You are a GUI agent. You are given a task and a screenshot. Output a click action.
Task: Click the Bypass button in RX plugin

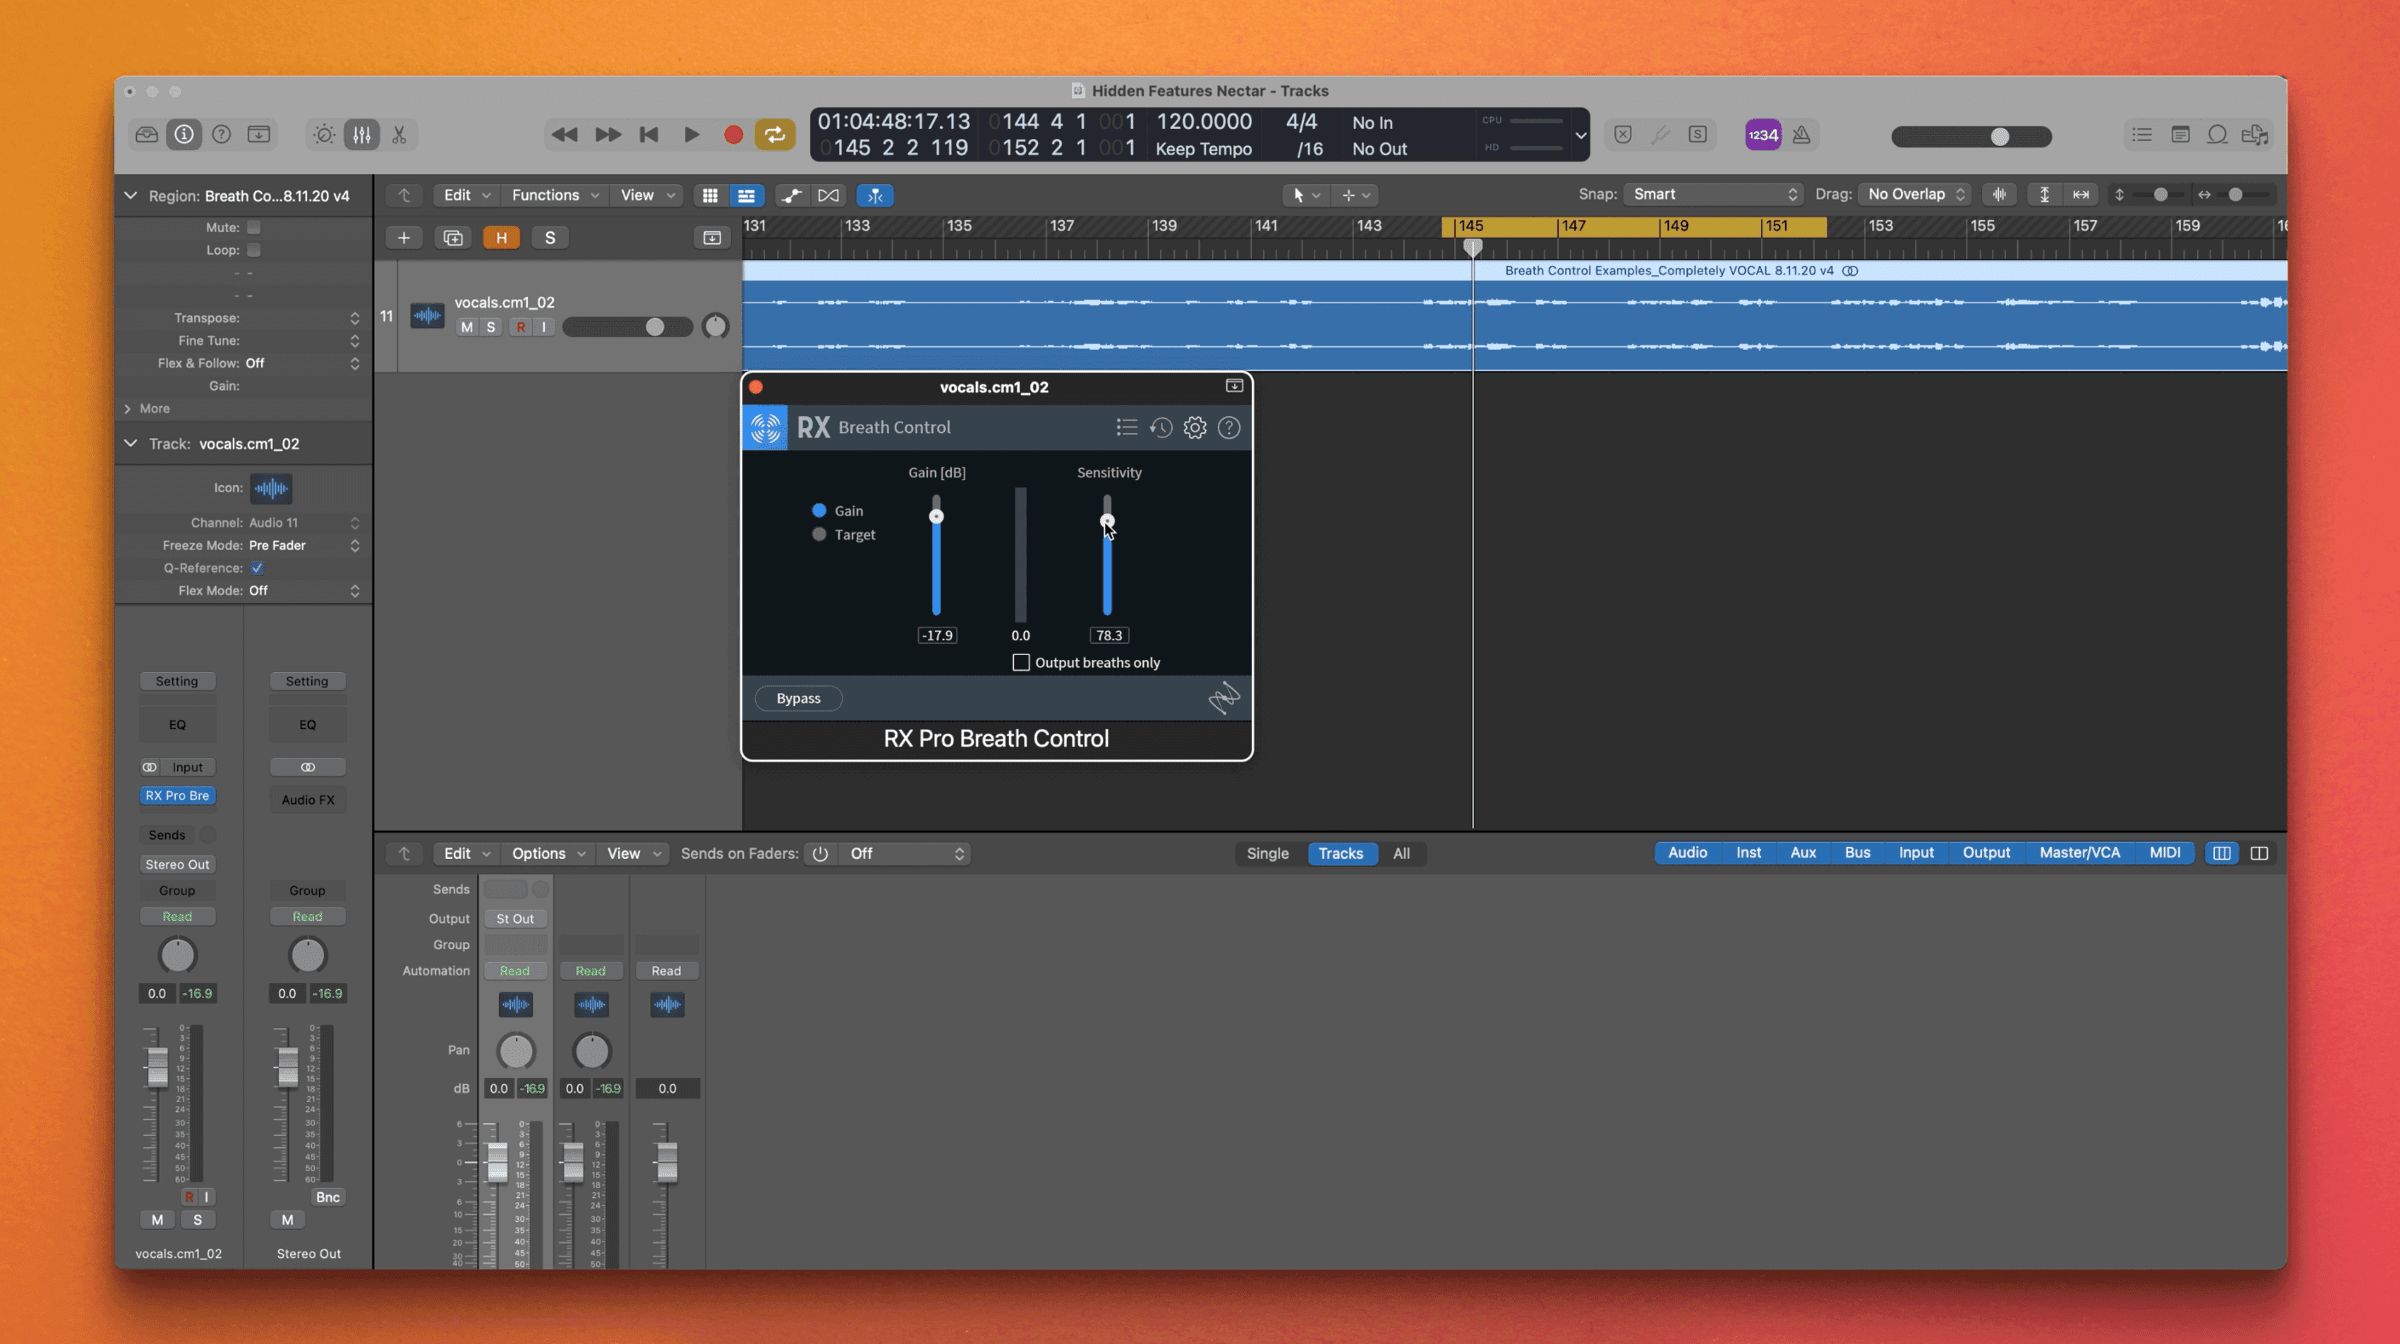[798, 699]
